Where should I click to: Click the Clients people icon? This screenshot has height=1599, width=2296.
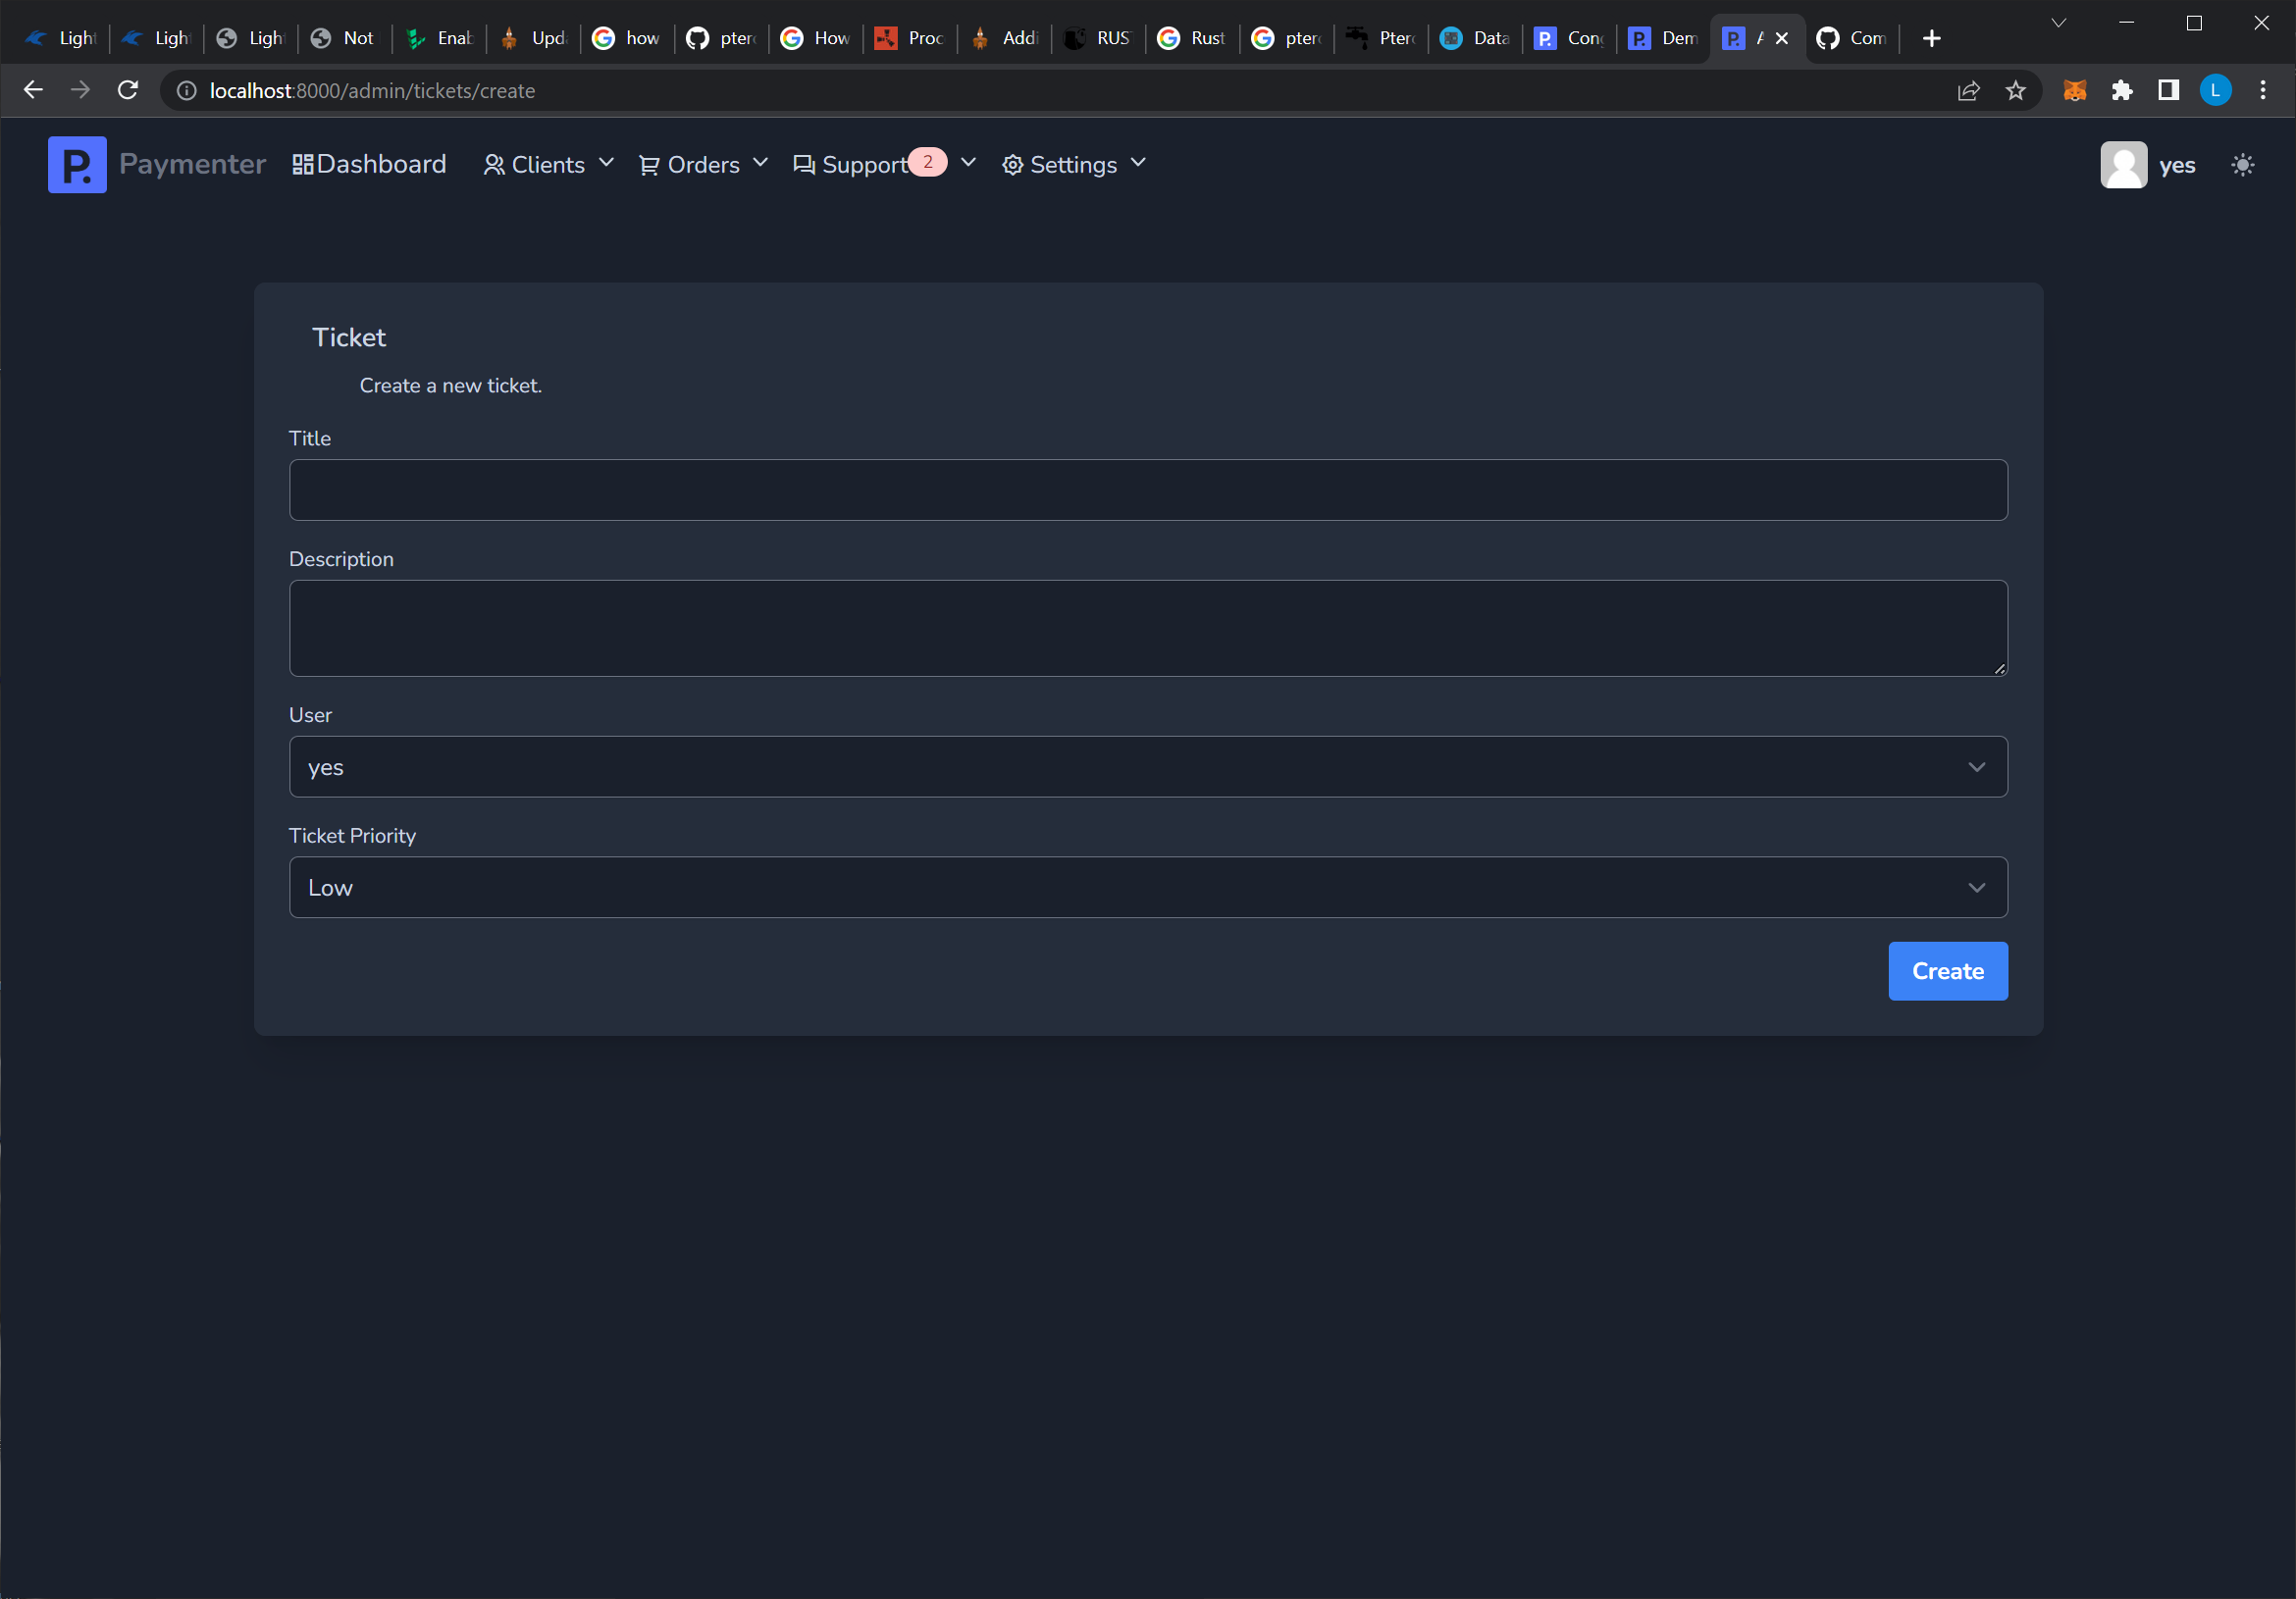click(x=493, y=164)
